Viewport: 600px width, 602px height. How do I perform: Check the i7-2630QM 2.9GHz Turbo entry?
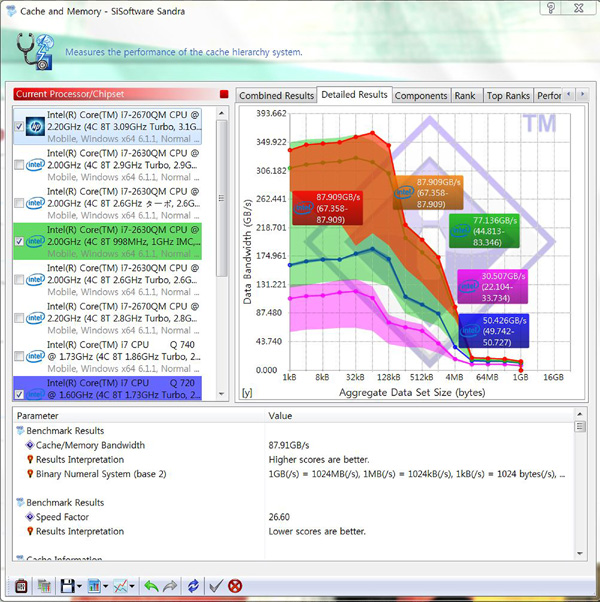pos(19,165)
